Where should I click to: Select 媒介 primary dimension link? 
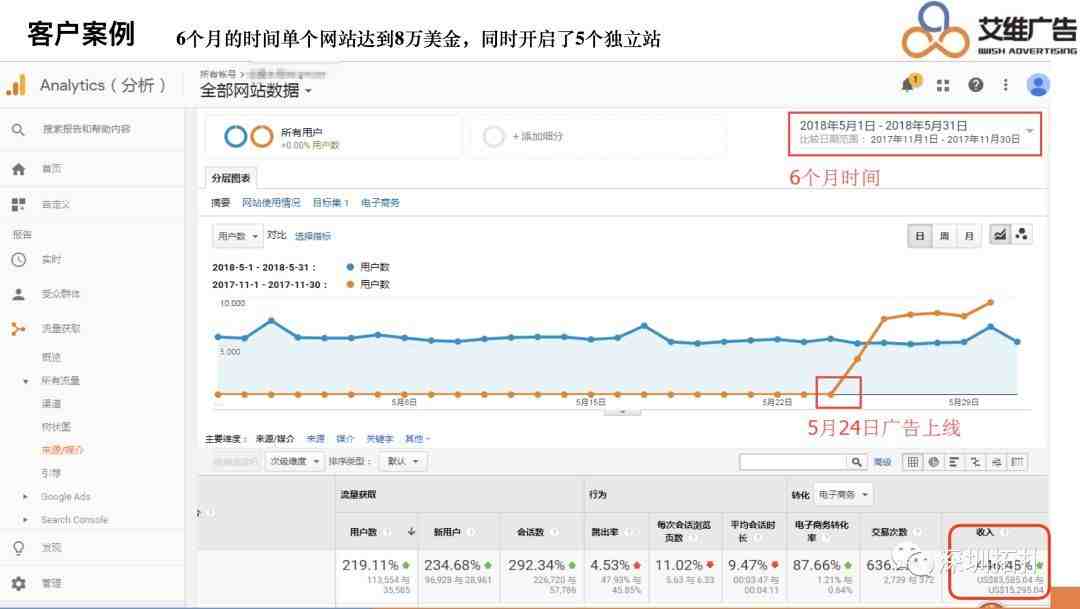click(345, 439)
